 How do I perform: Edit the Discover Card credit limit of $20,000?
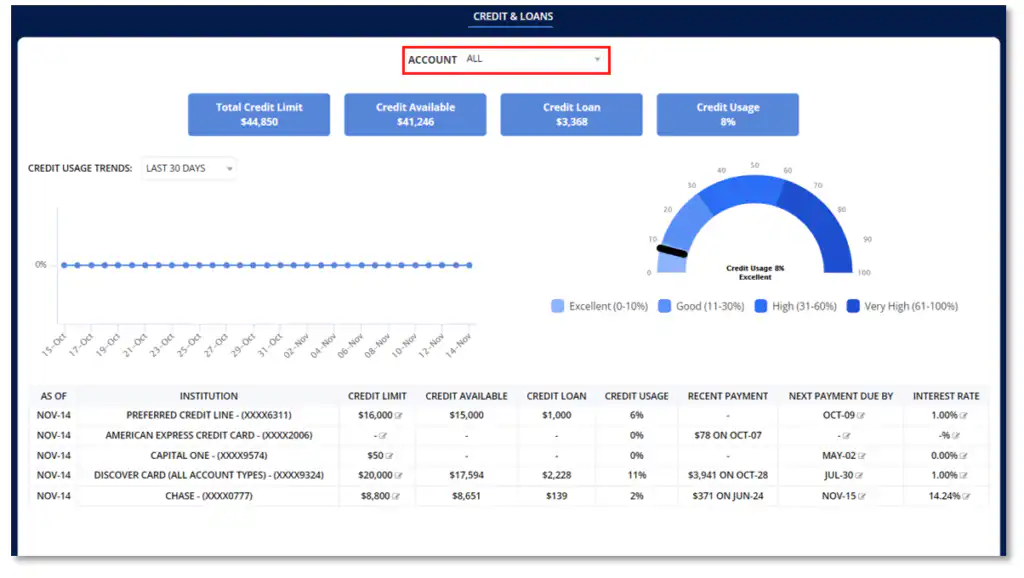(399, 474)
